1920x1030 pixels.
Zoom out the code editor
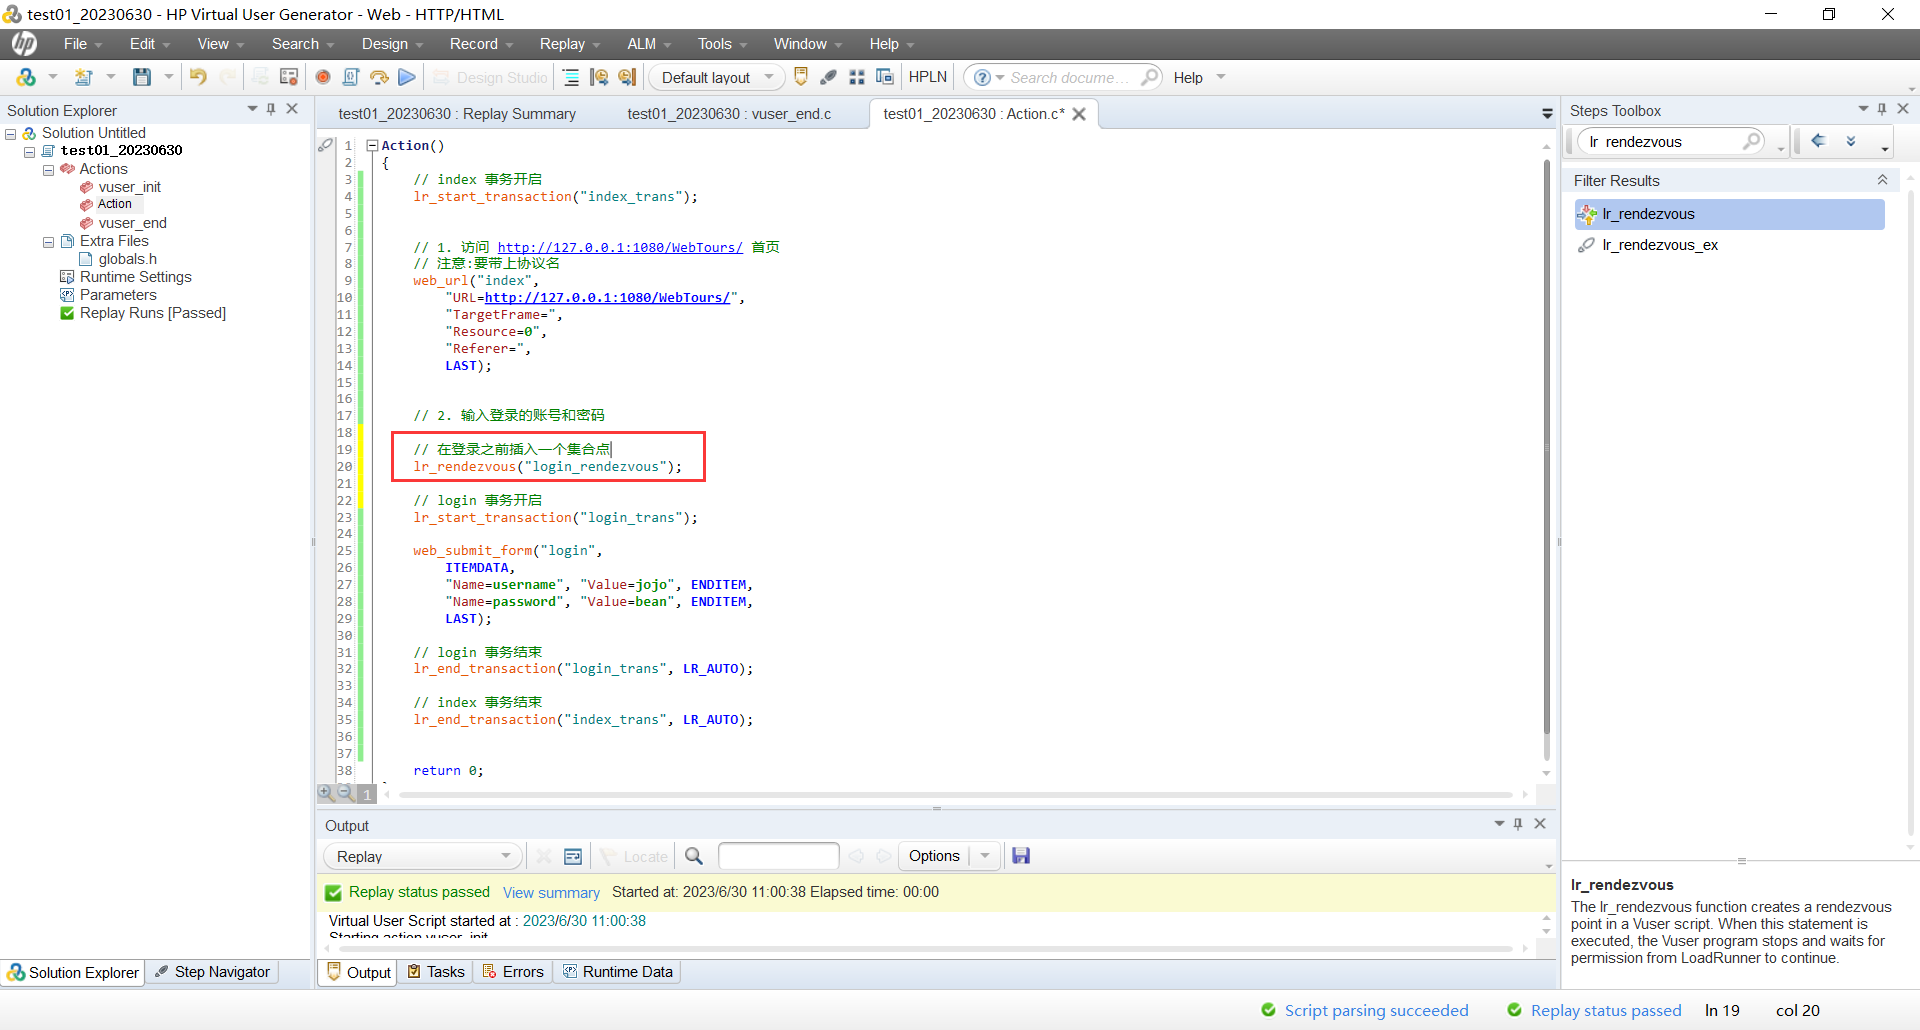(346, 793)
